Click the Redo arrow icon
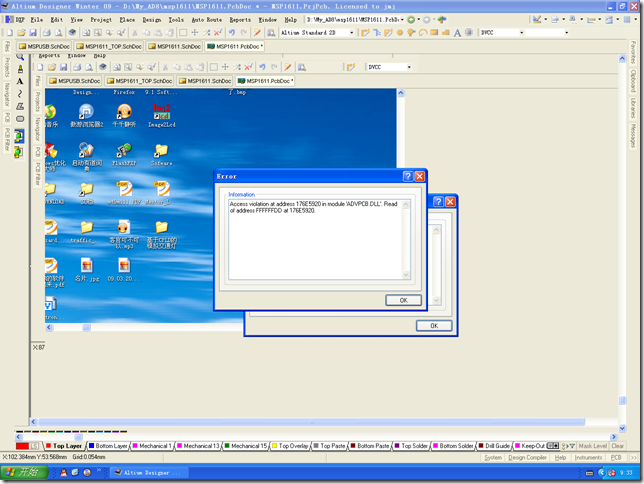The height and width of the screenshot is (484, 644). point(244,32)
